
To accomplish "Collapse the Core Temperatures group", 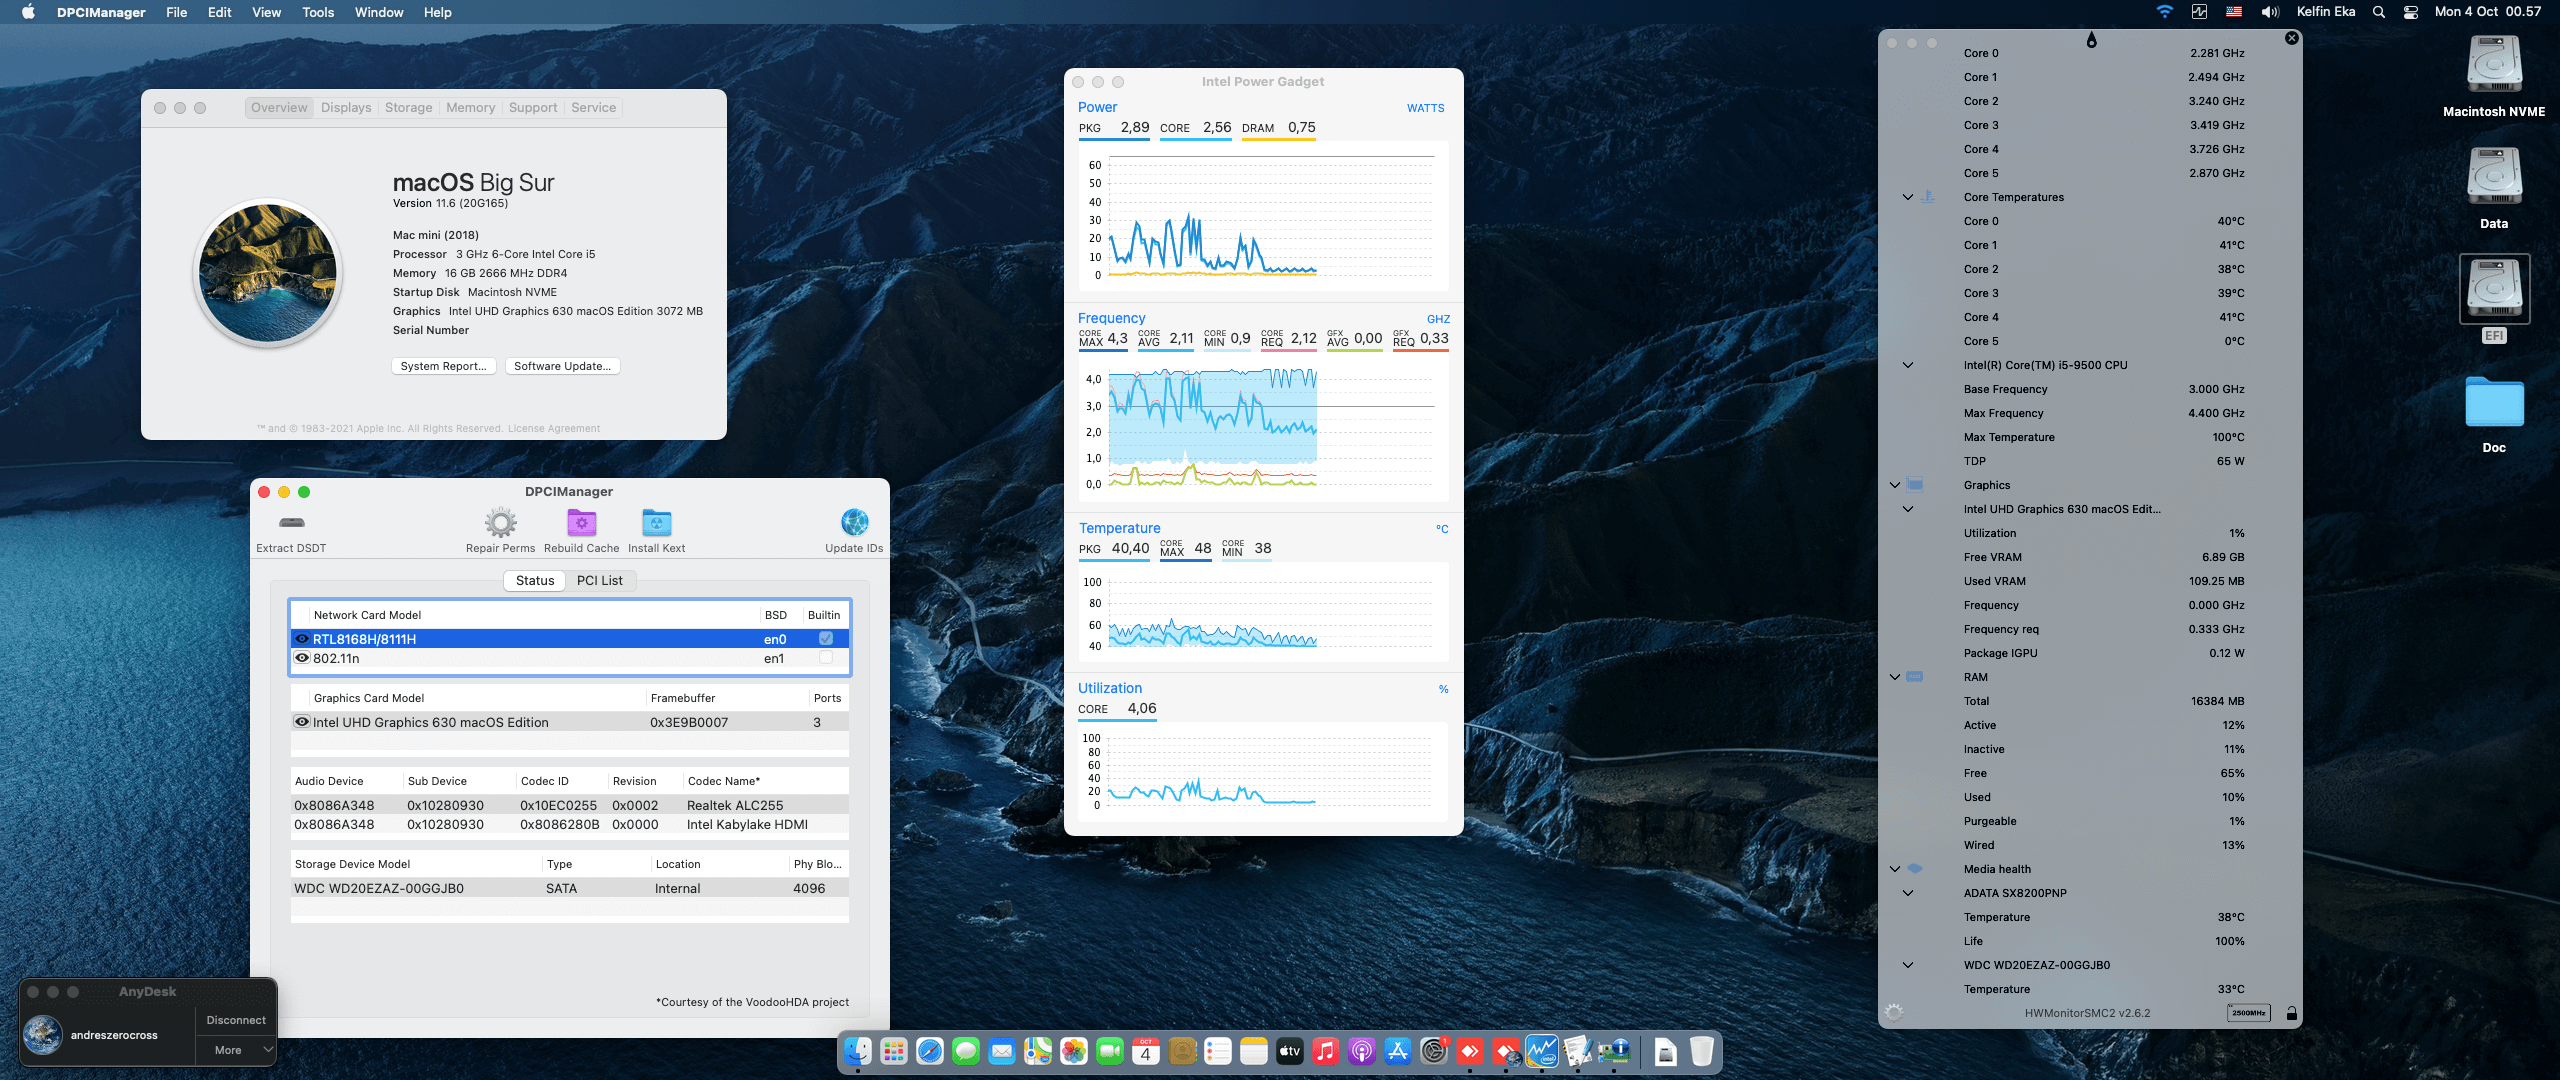I will coord(1907,197).
